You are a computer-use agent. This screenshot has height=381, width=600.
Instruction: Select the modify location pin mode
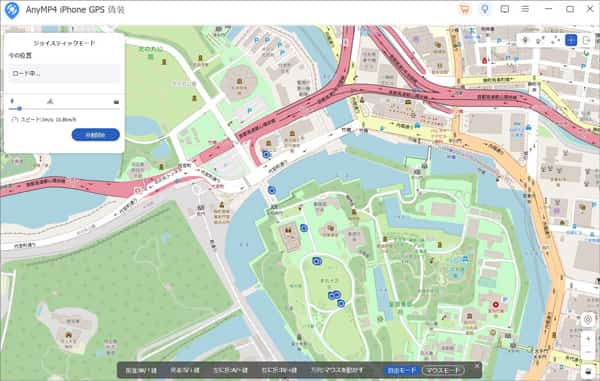pos(525,40)
